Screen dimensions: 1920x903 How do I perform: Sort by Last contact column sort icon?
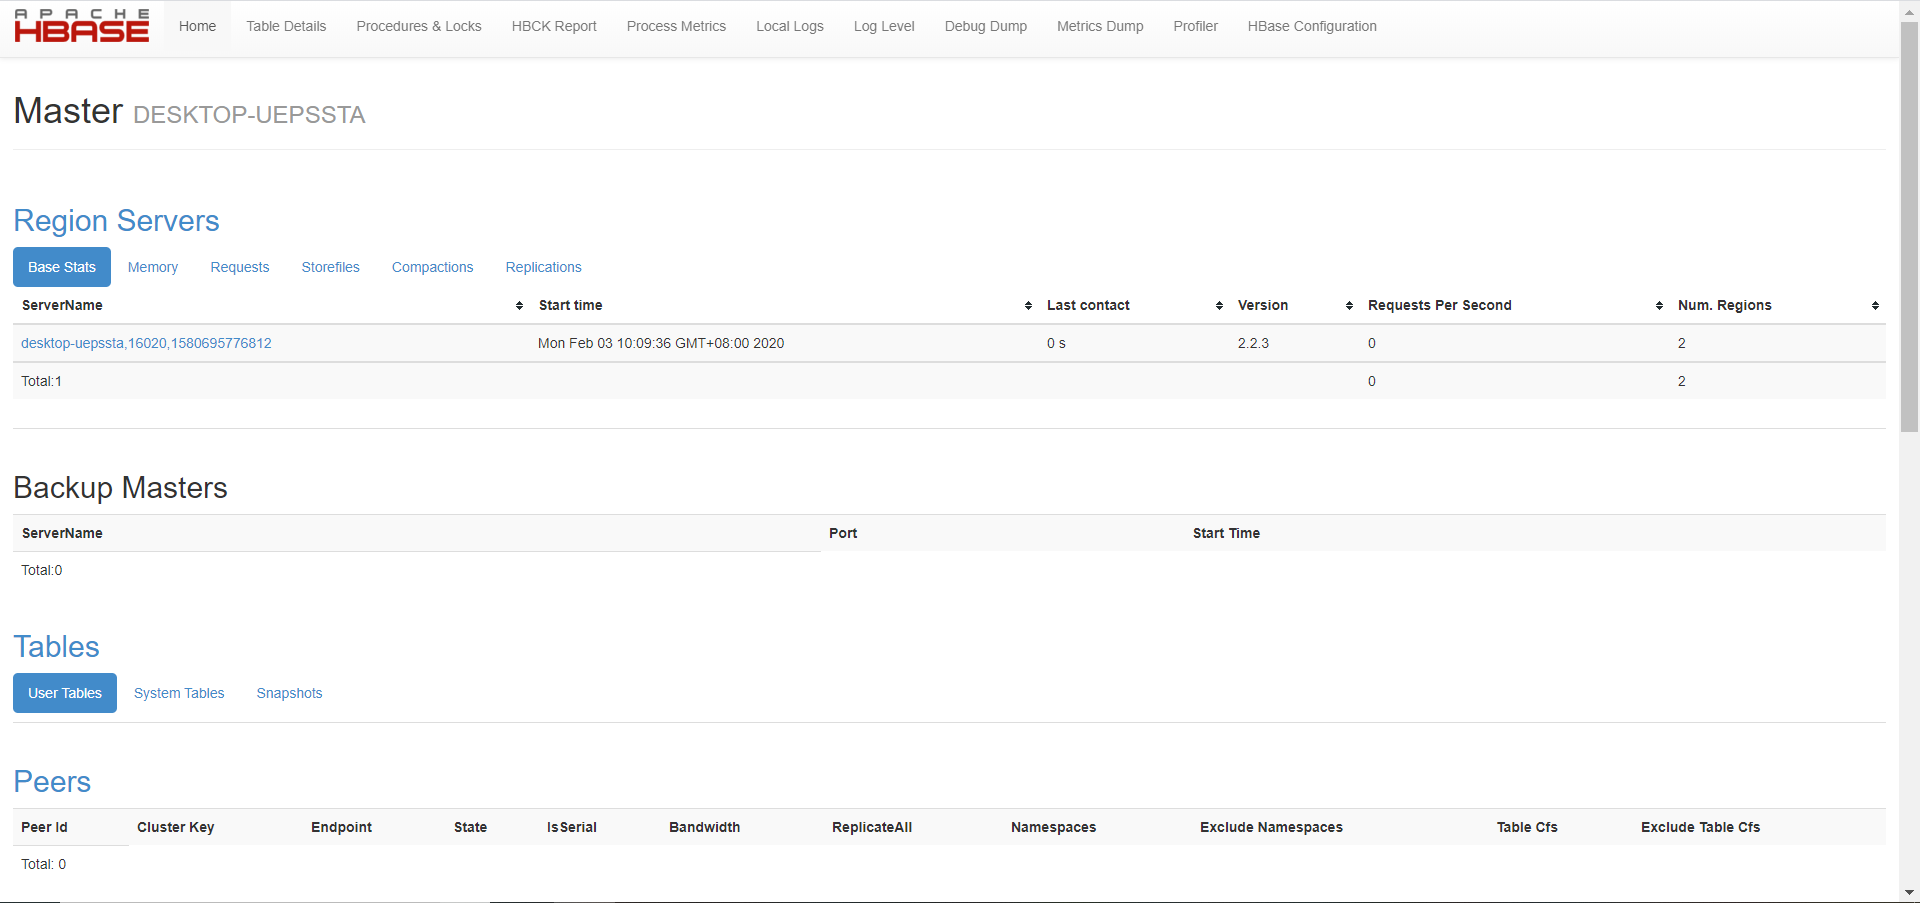point(1219,306)
